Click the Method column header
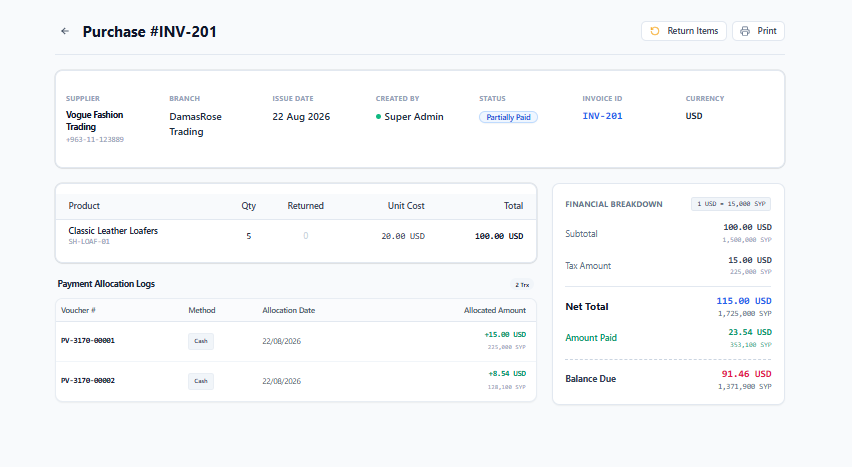Screen dimensions: 852x467 (x=202, y=310)
